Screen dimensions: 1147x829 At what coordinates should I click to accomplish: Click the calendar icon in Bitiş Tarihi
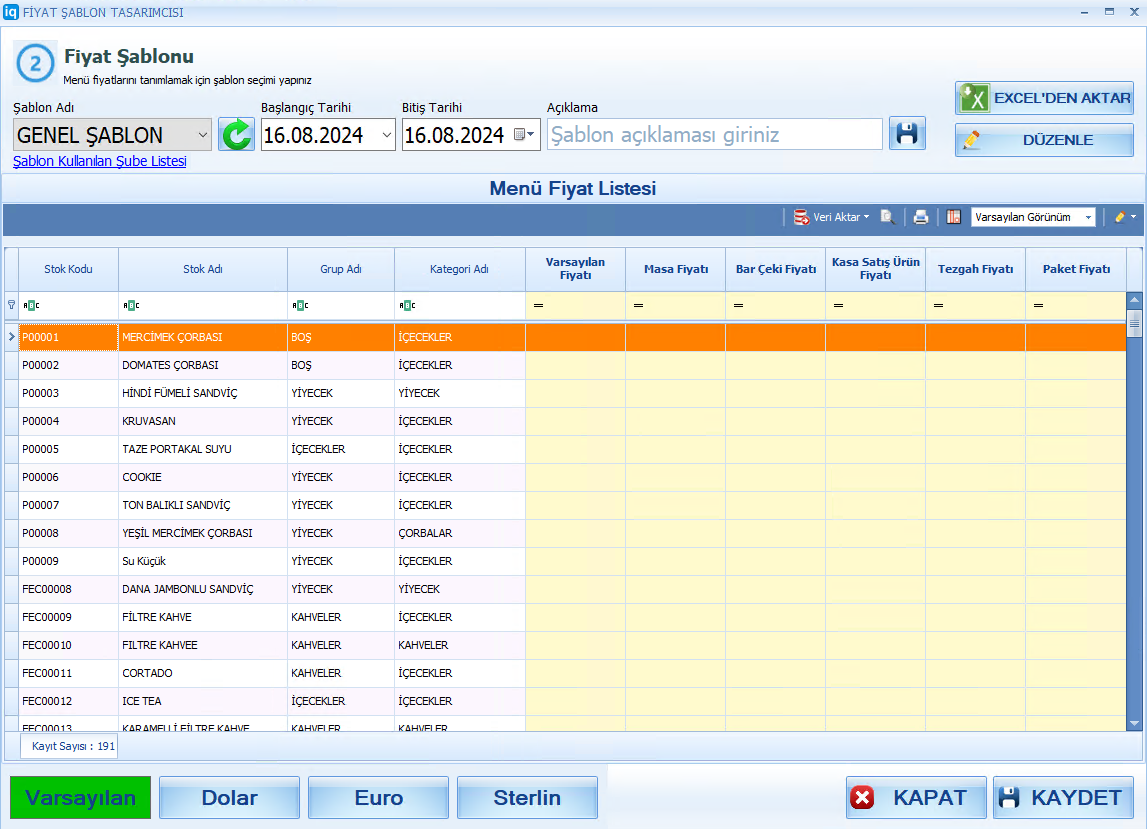pyautogui.click(x=519, y=135)
